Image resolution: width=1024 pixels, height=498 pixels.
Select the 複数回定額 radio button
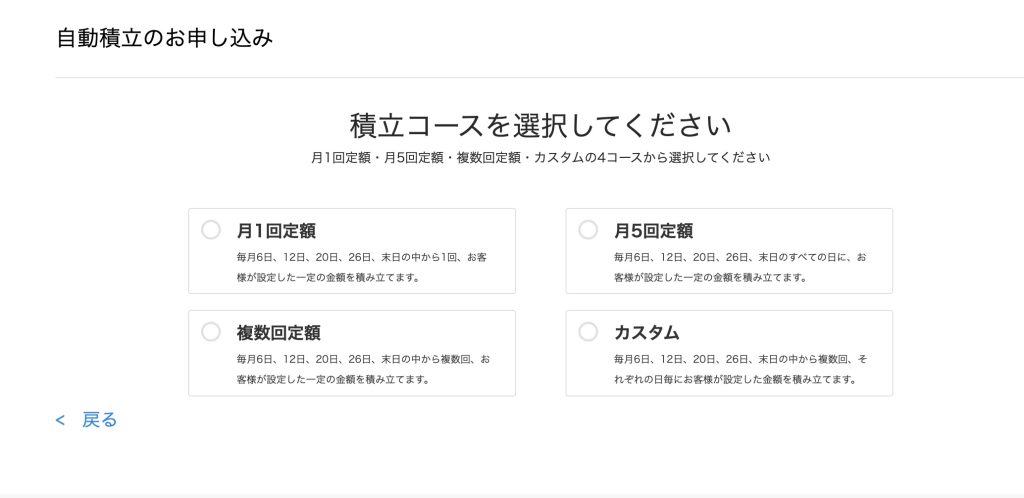[x=211, y=332]
